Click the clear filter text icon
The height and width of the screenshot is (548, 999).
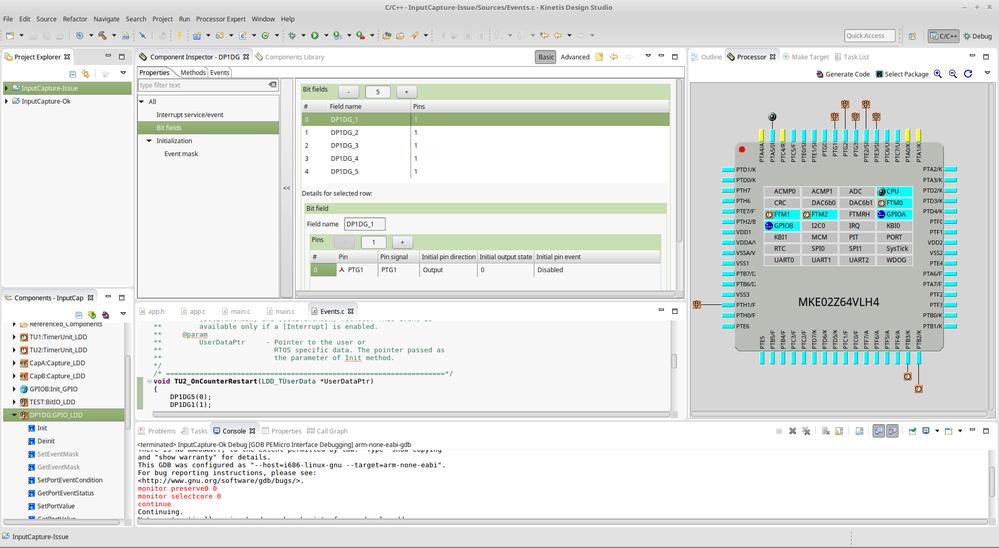[x=272, y=85]
